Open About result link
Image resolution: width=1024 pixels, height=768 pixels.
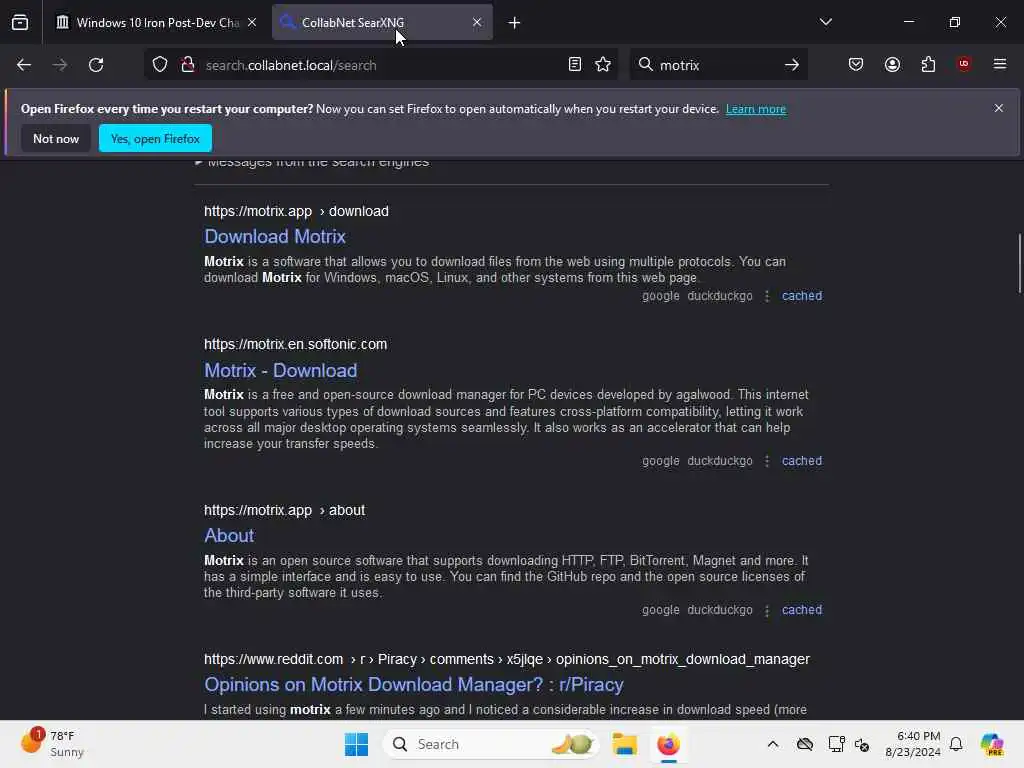229,536
